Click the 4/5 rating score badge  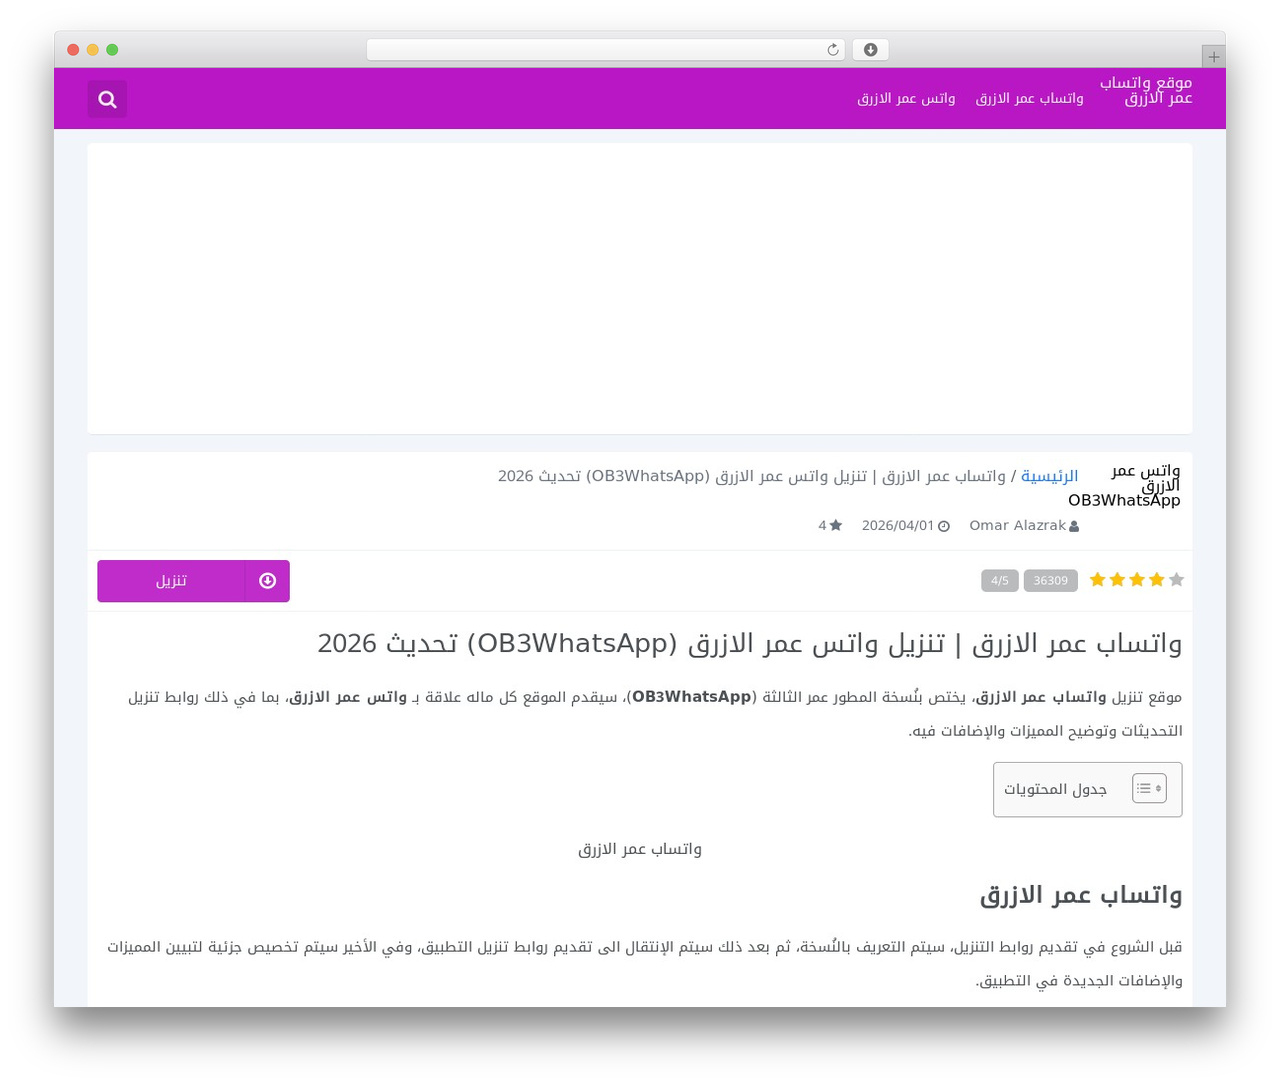(999, 580)
